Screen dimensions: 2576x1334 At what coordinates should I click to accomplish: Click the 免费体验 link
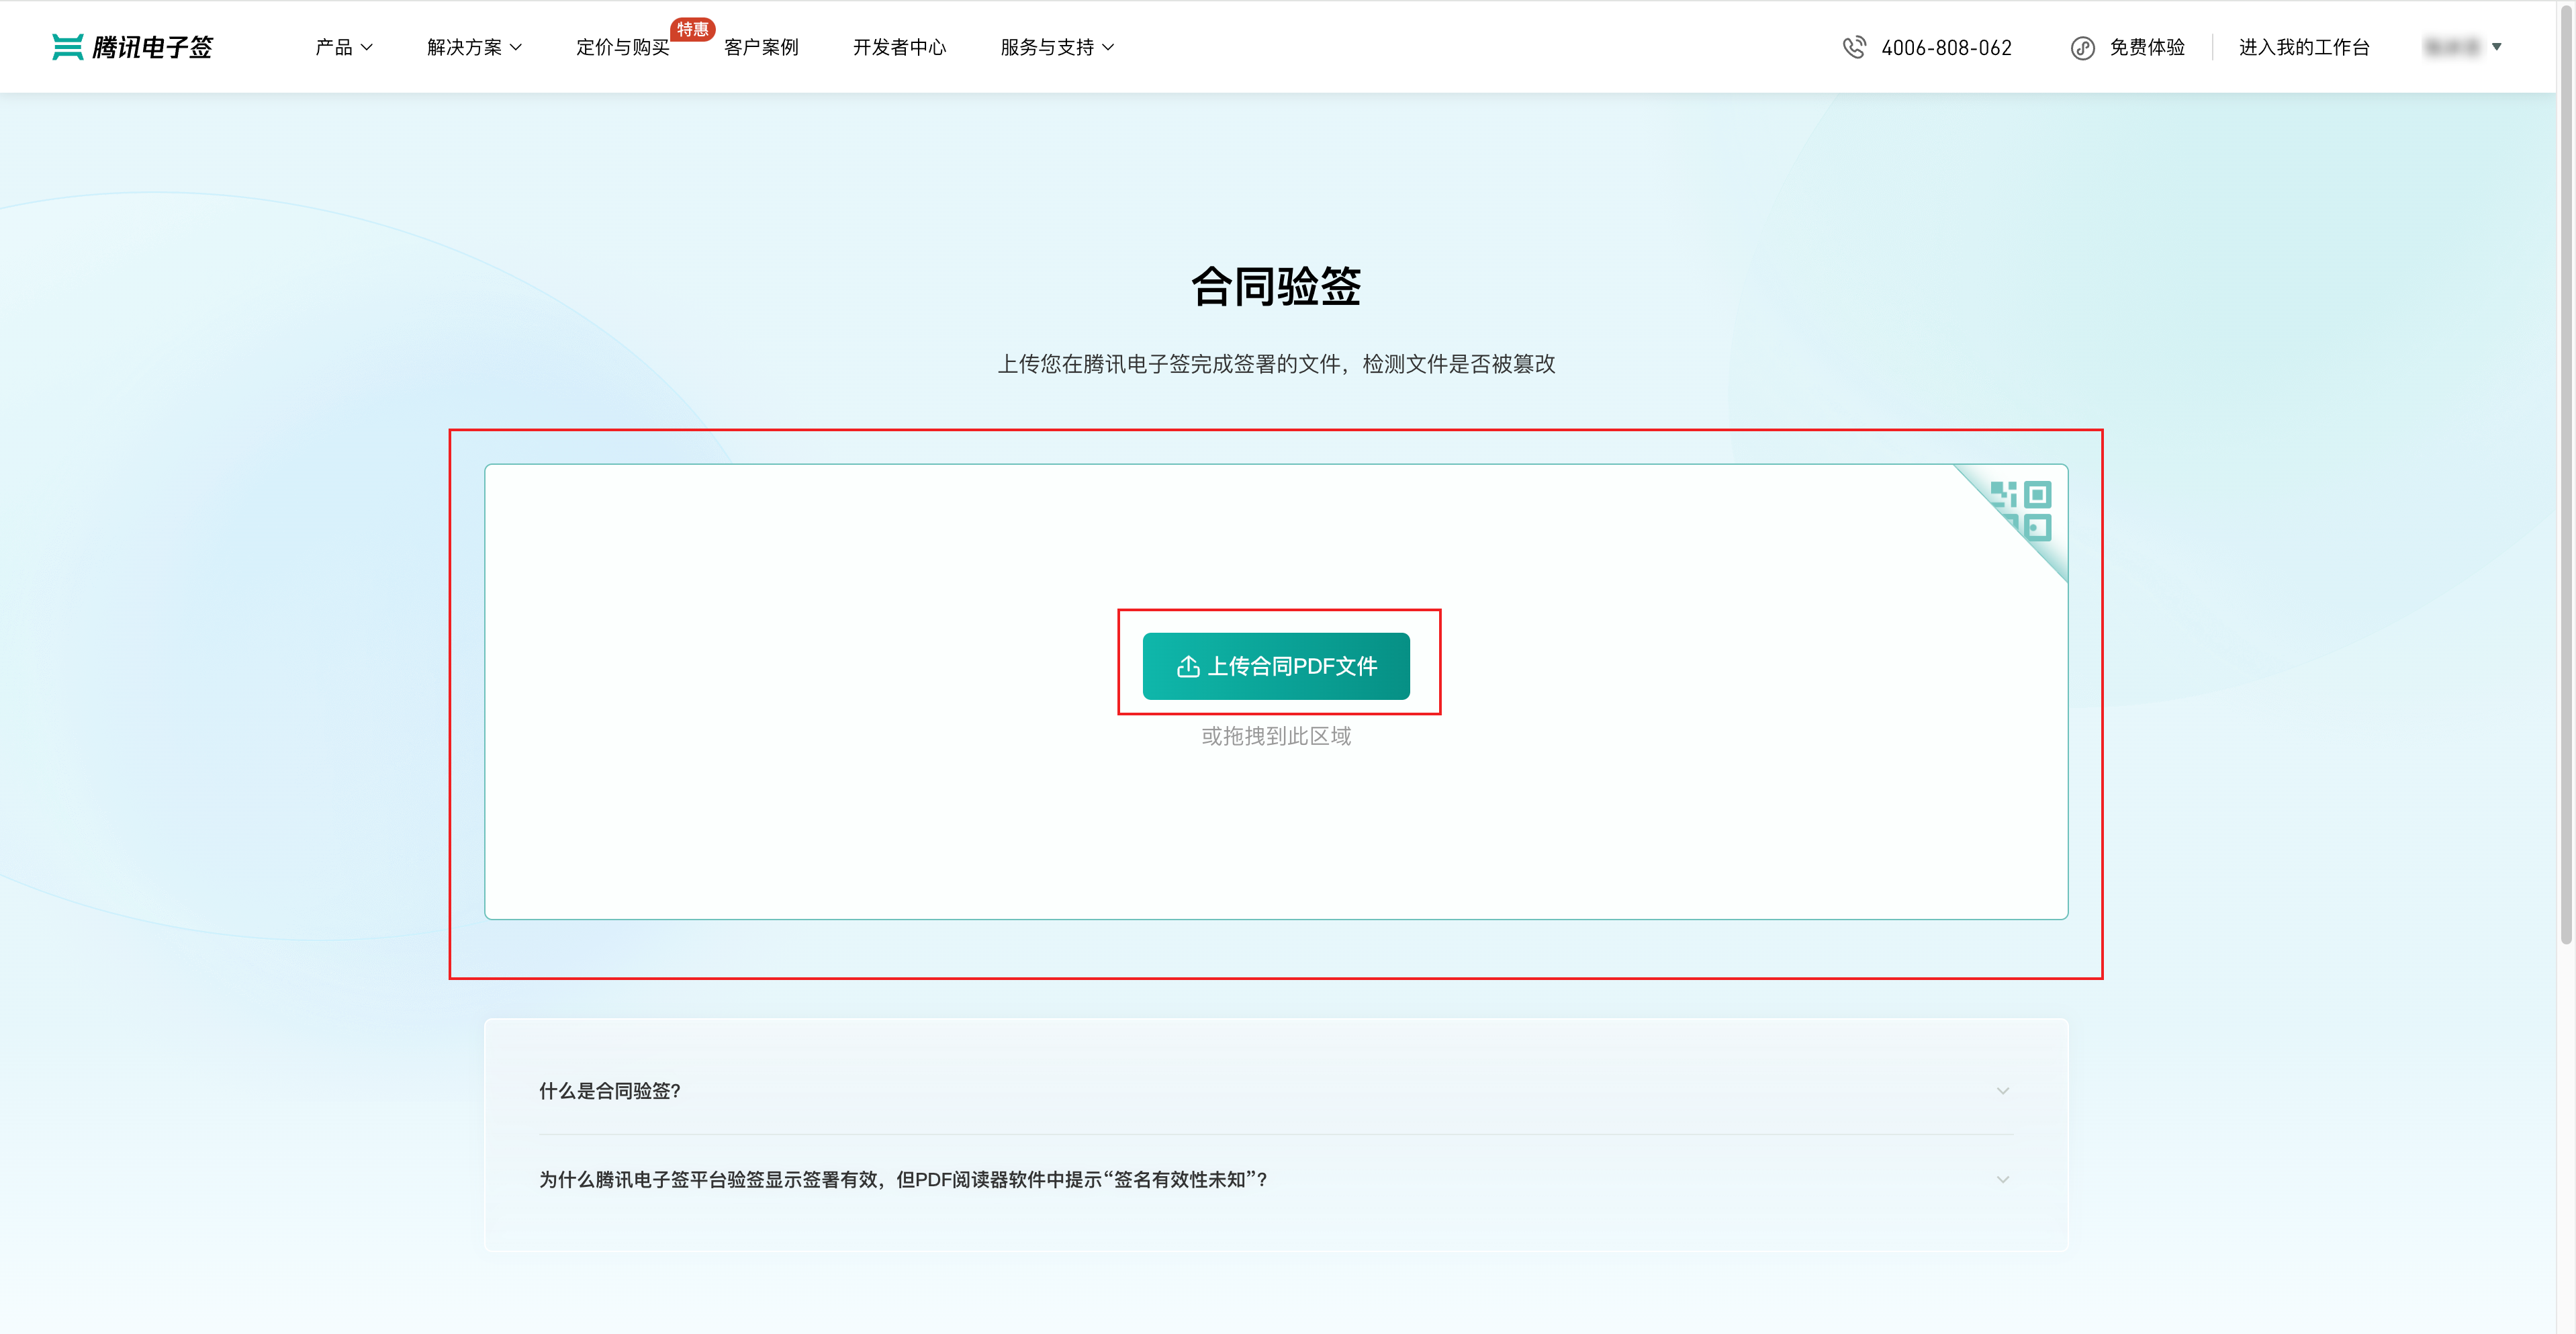pyautogui.click(x=2146, y=47)
